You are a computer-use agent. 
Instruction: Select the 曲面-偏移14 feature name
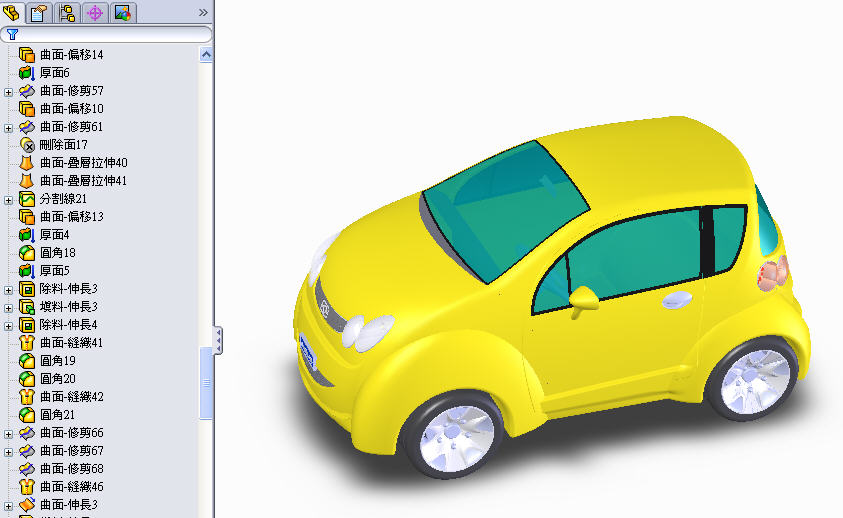(72, 55)
